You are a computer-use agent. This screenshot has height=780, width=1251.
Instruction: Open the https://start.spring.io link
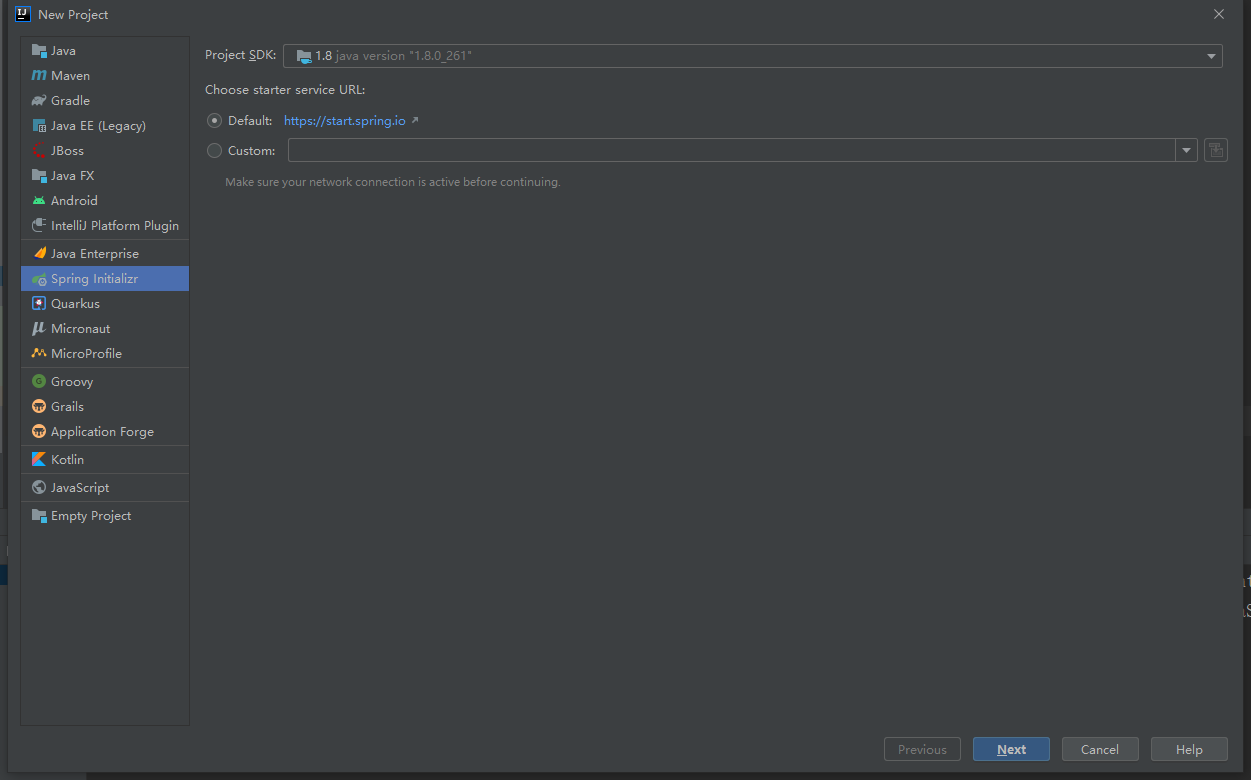pyautogui.click(x=345, y=121)
